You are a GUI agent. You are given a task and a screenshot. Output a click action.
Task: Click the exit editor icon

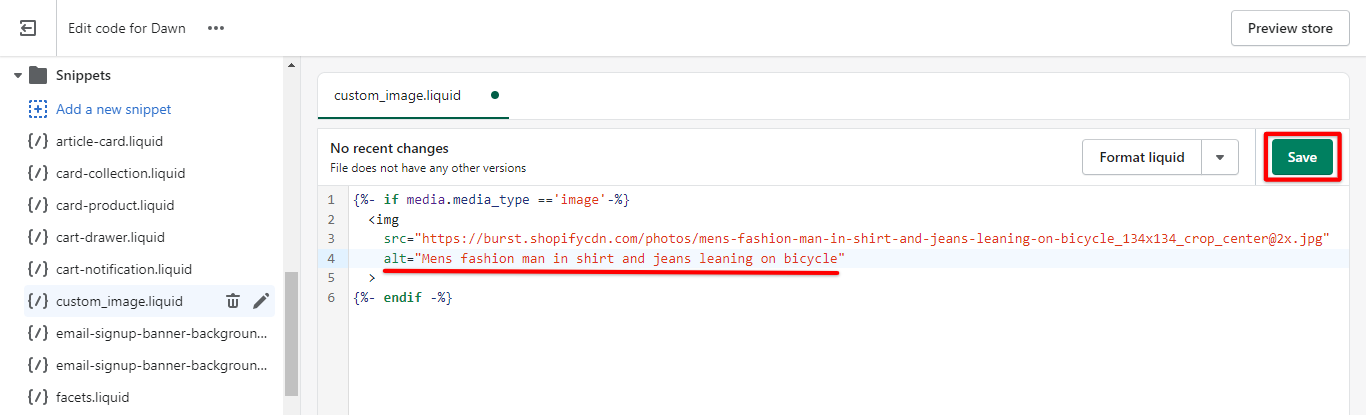coord(28,28)
